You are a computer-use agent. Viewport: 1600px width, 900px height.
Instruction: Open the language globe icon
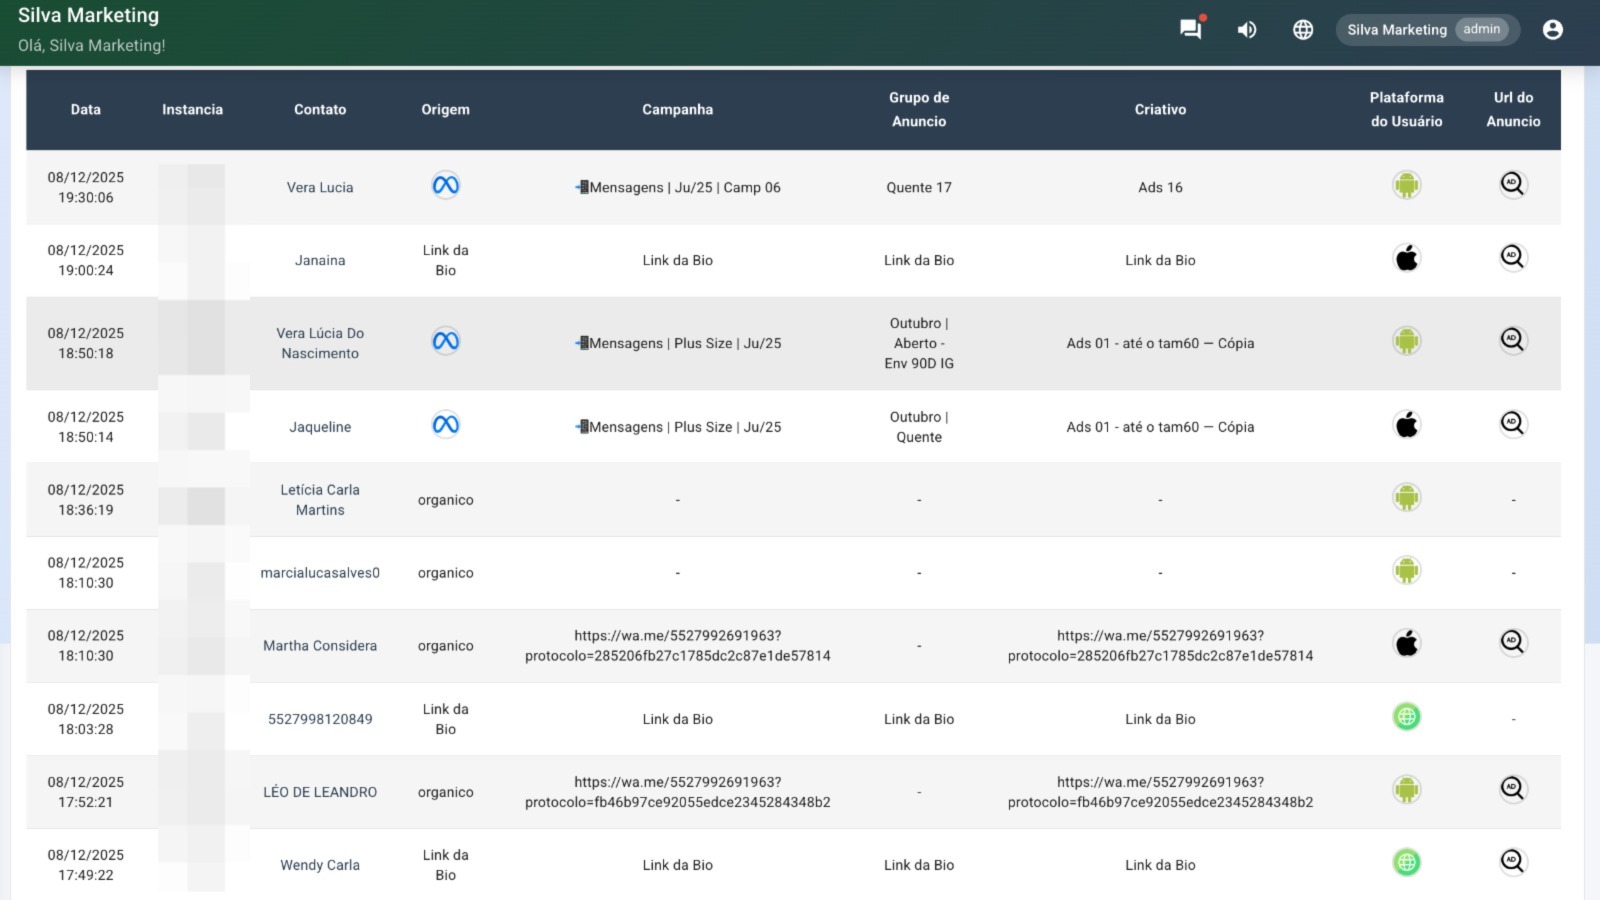pos(1302,30)
